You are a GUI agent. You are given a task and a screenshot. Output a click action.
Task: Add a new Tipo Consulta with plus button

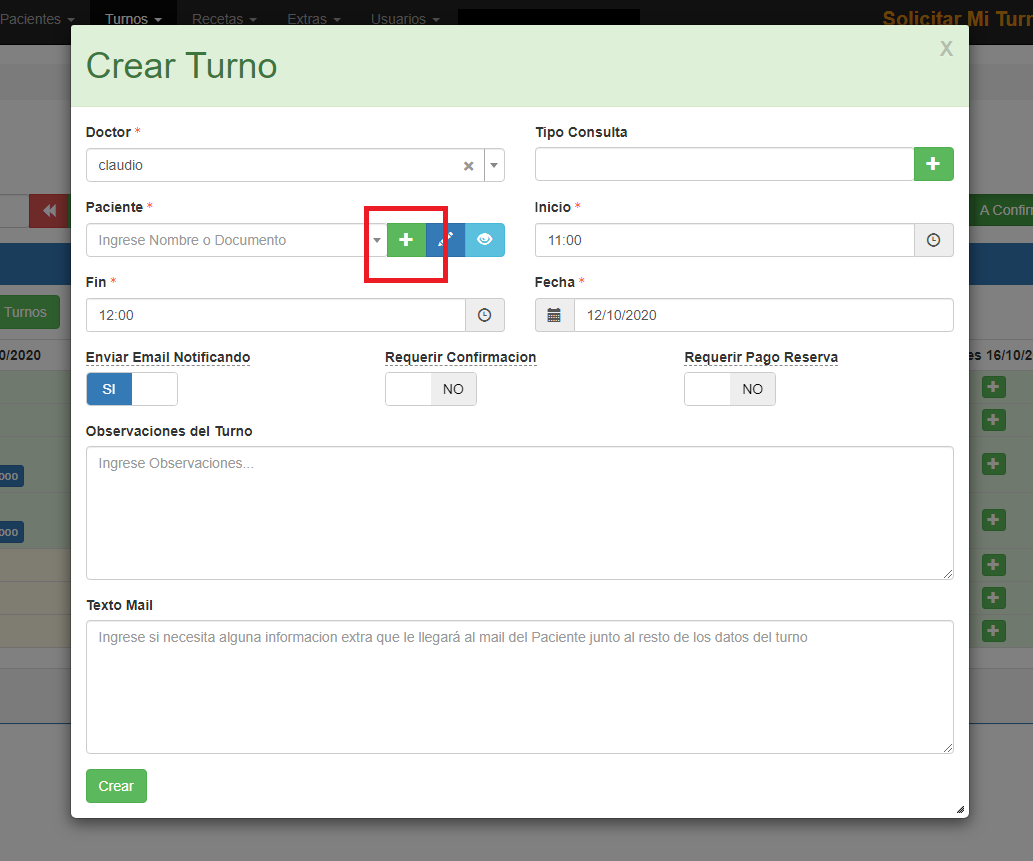(x=933, y=164)
